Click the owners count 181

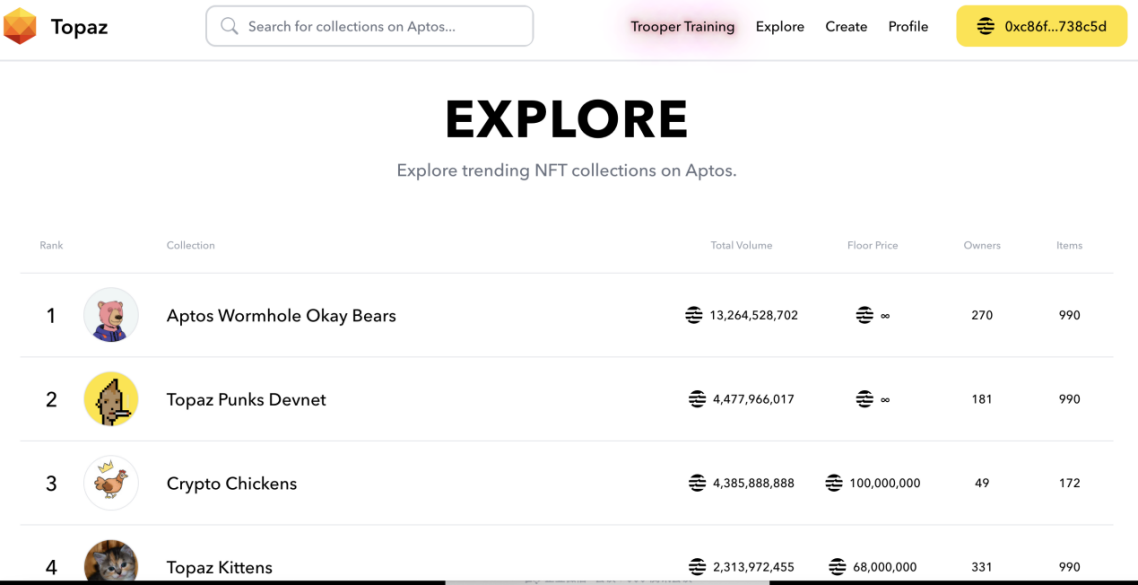tap(982, 400)
